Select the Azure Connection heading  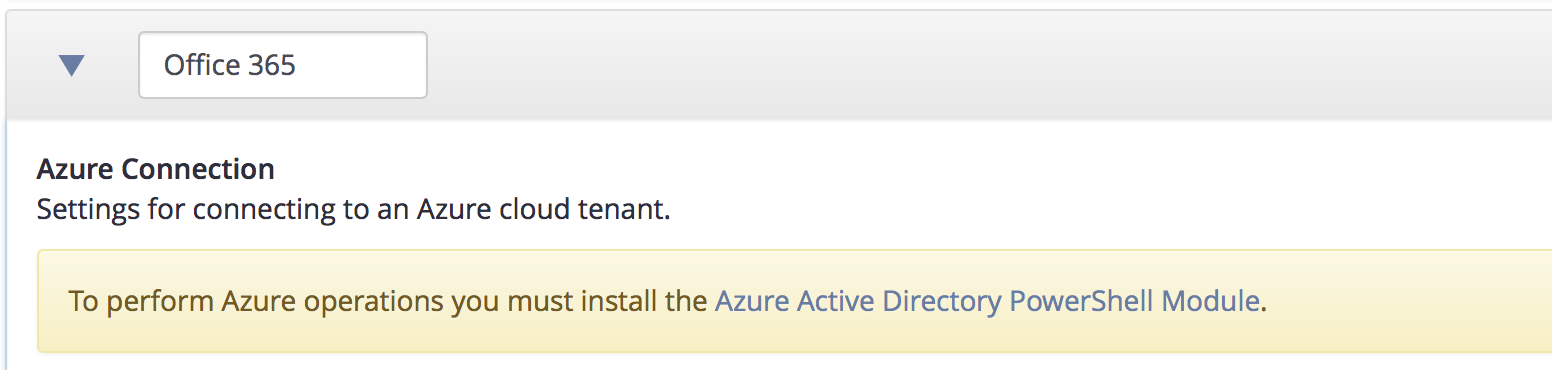156,169
